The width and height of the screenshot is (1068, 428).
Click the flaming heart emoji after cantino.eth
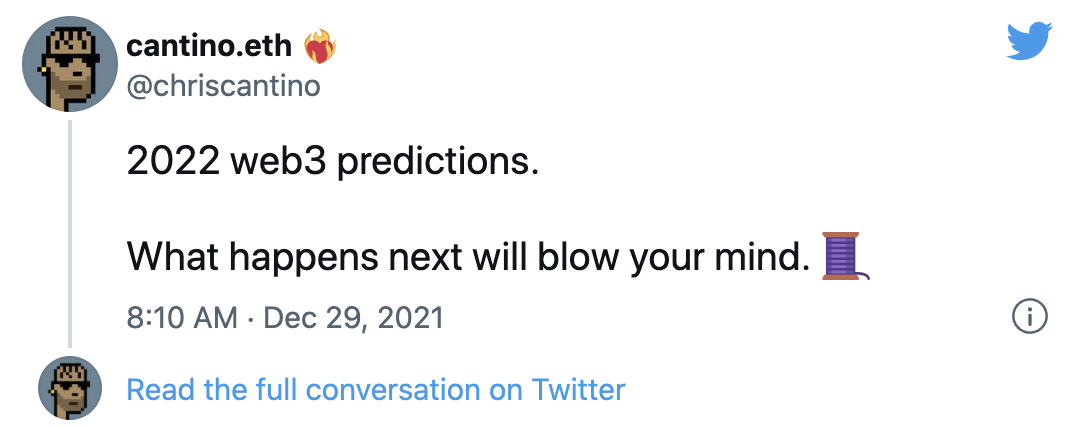[x=320, y=46]
